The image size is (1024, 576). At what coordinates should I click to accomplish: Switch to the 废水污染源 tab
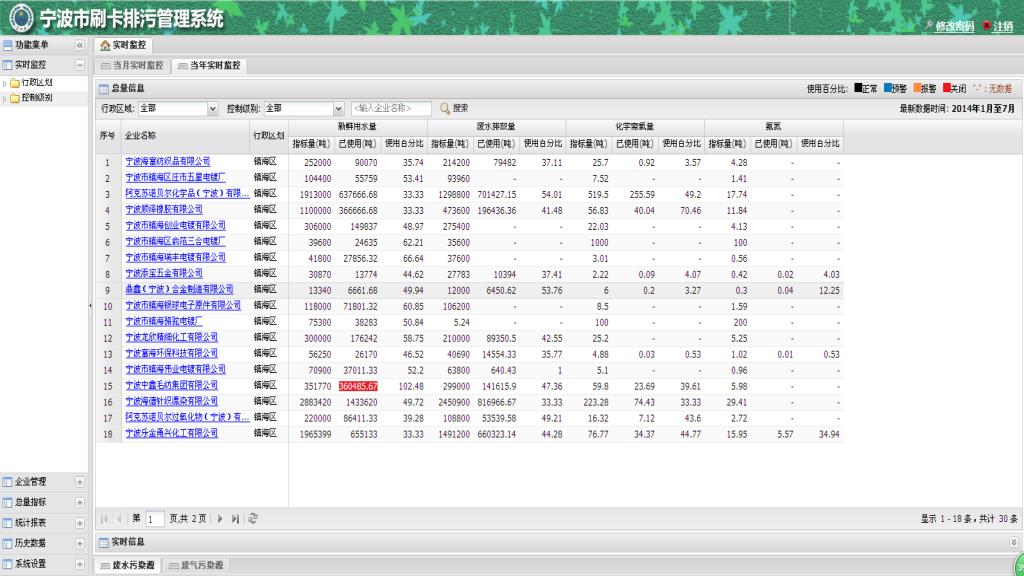coord(128,566)
